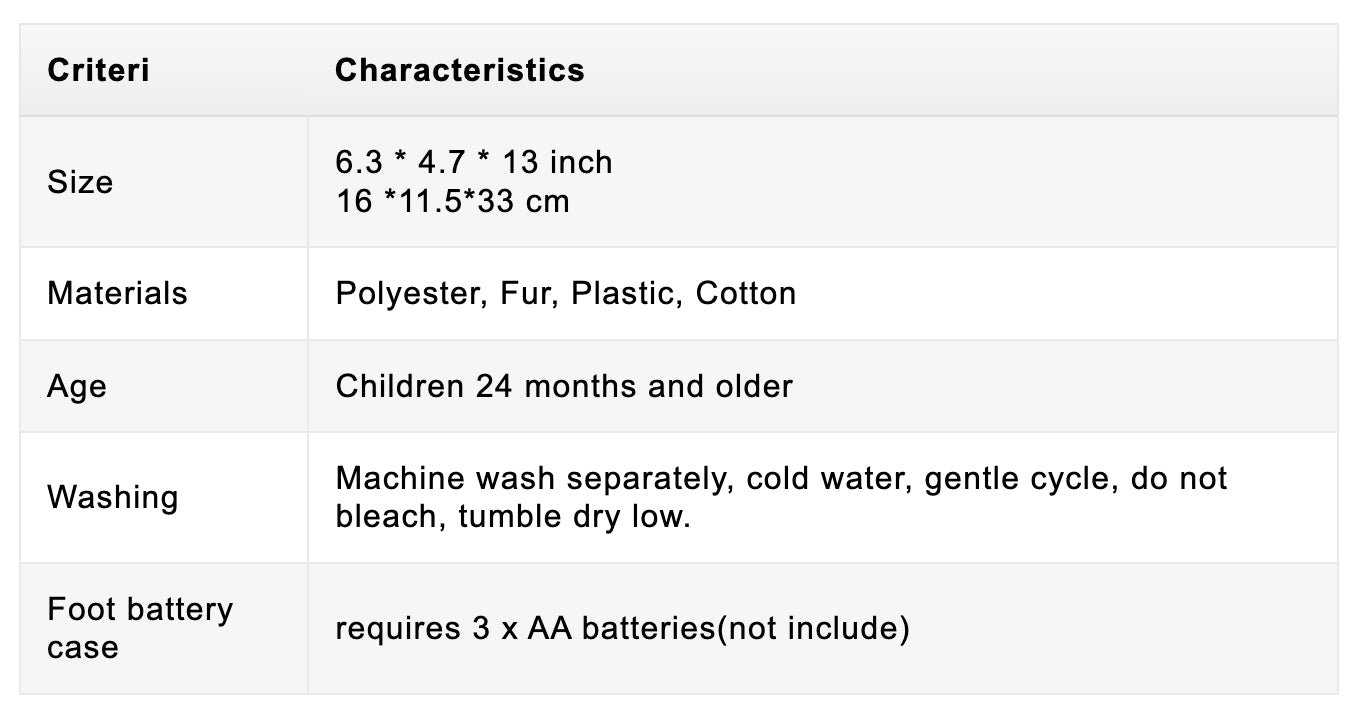This screenshot has height=714, width=1365.
Task: Select the "Foot battery case" row label
Action: click(x=140, y=628)
